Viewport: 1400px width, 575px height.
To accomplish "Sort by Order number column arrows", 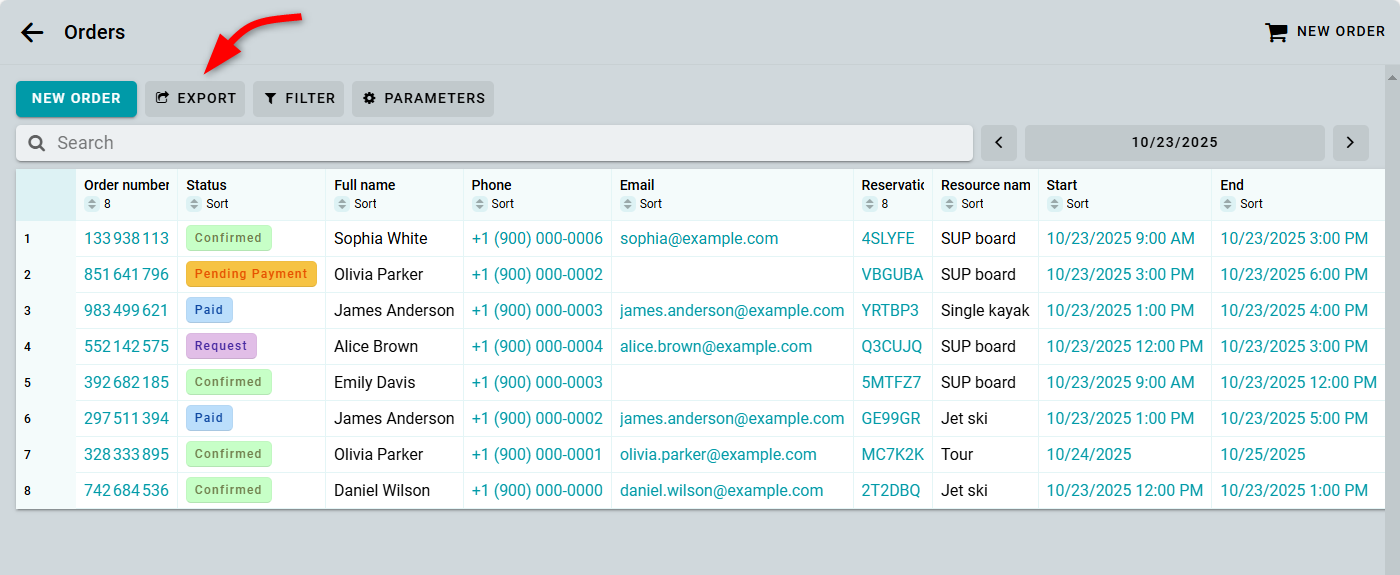I will coord(92,204).
